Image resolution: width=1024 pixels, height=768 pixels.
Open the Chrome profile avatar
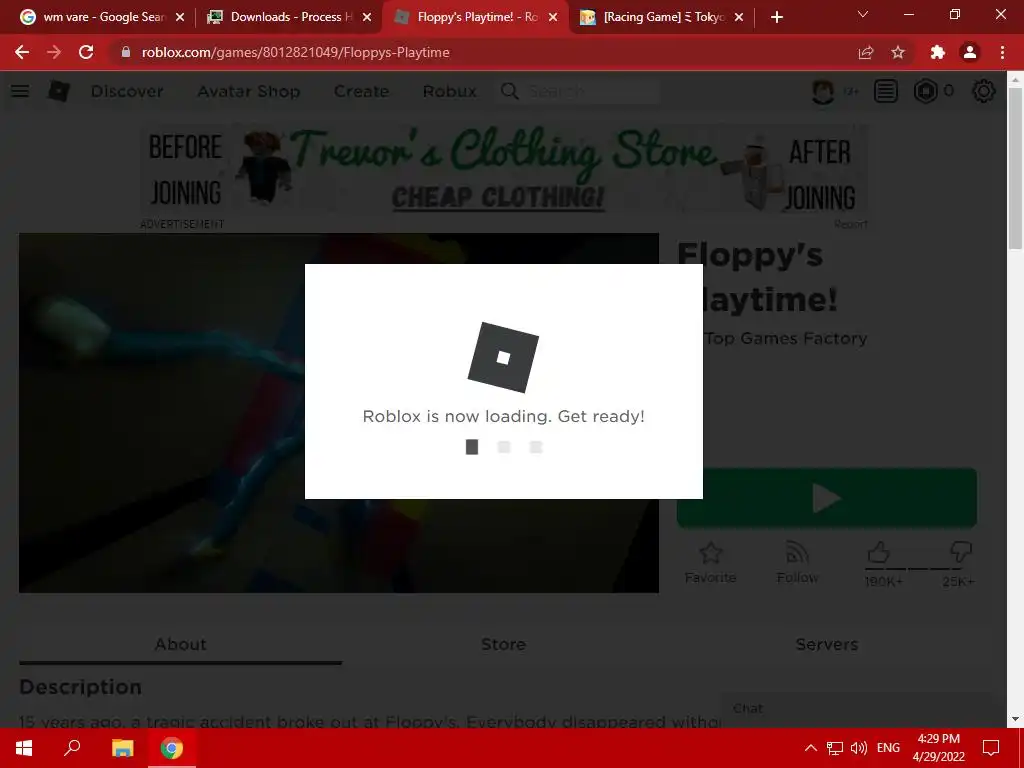click(970, 52)
